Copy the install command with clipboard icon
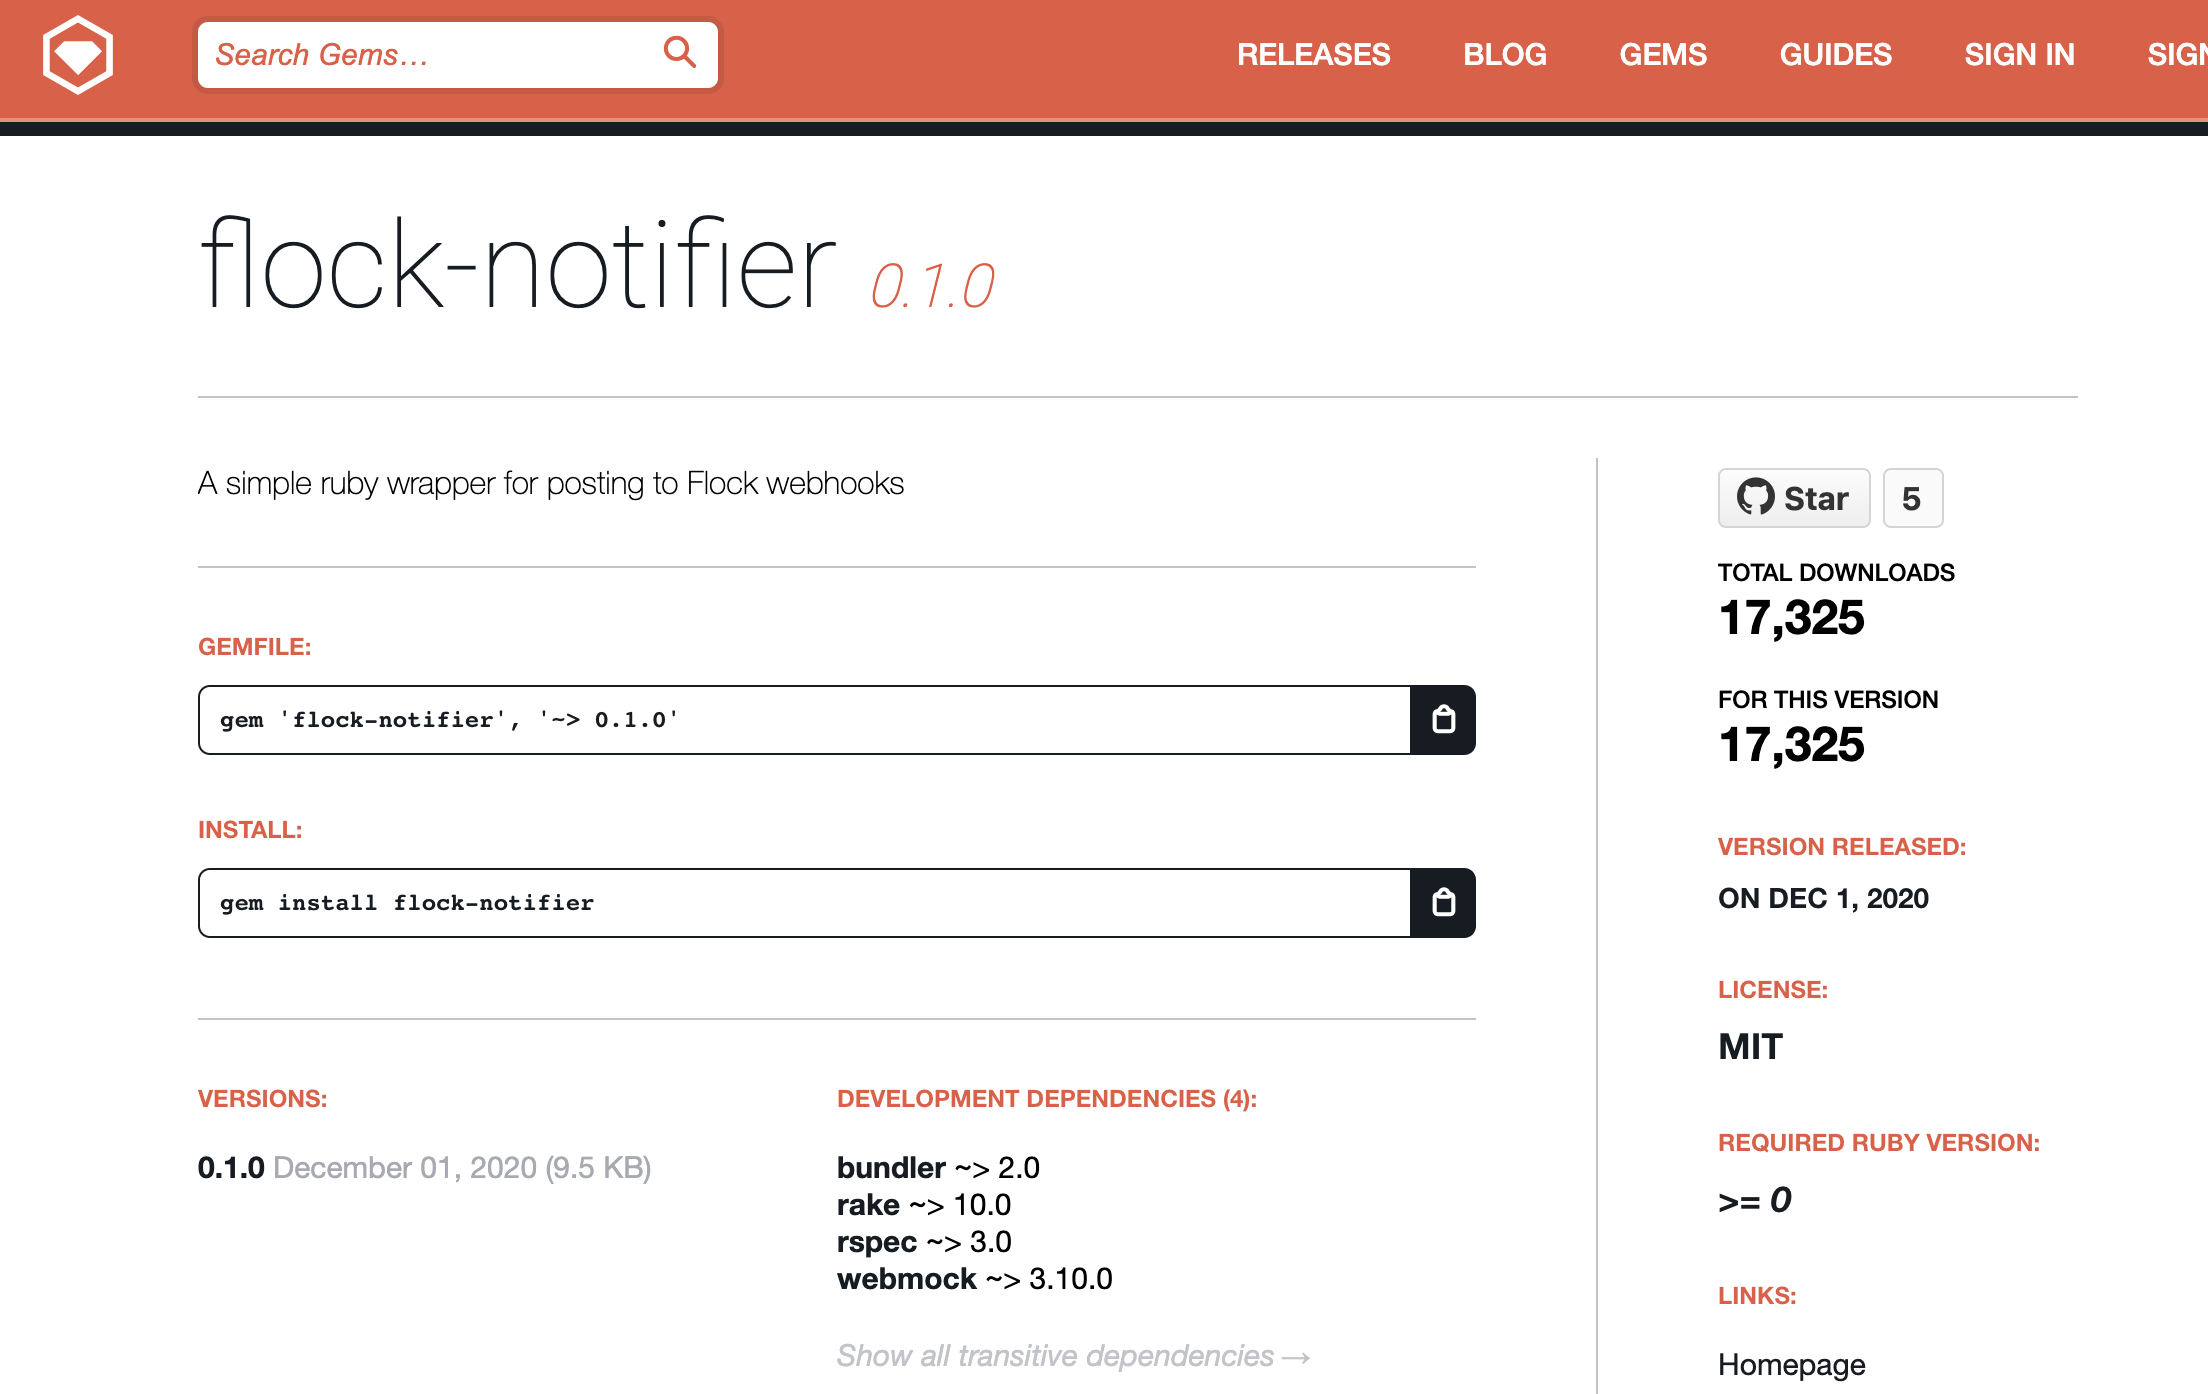Image resolution: width=2208 pixels, height=1394 pixels. pyautogui.click(x=1443, y=903)
